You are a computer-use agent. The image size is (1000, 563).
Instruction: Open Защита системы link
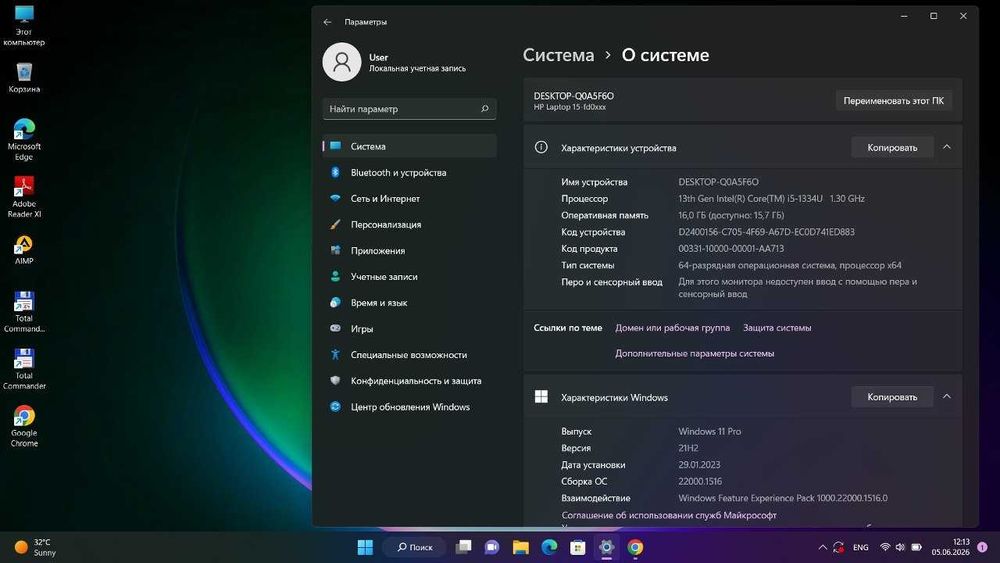[x=777, y=328]
